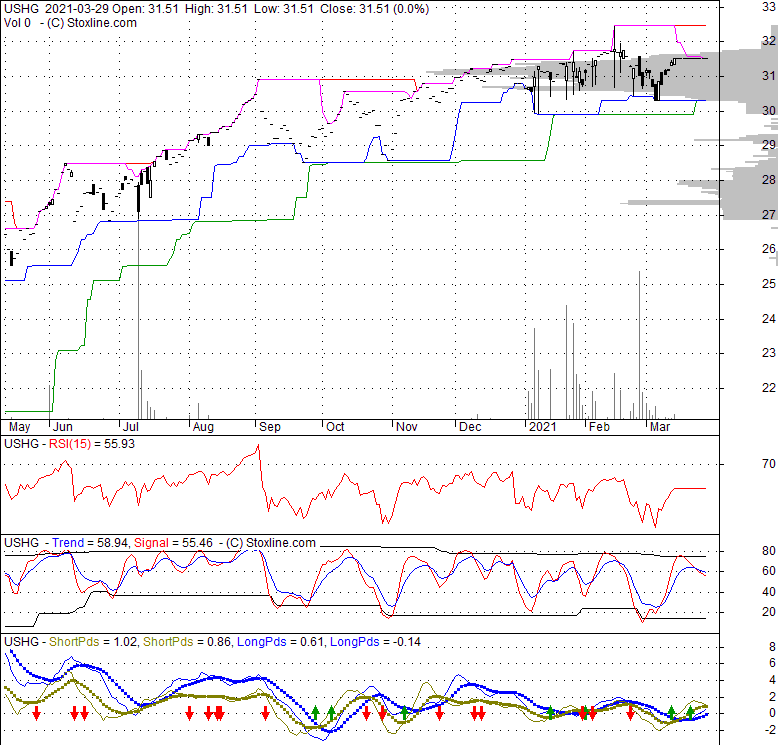
Task: Click the 'High: 31.51' value in header
Action: click(216, 9)
